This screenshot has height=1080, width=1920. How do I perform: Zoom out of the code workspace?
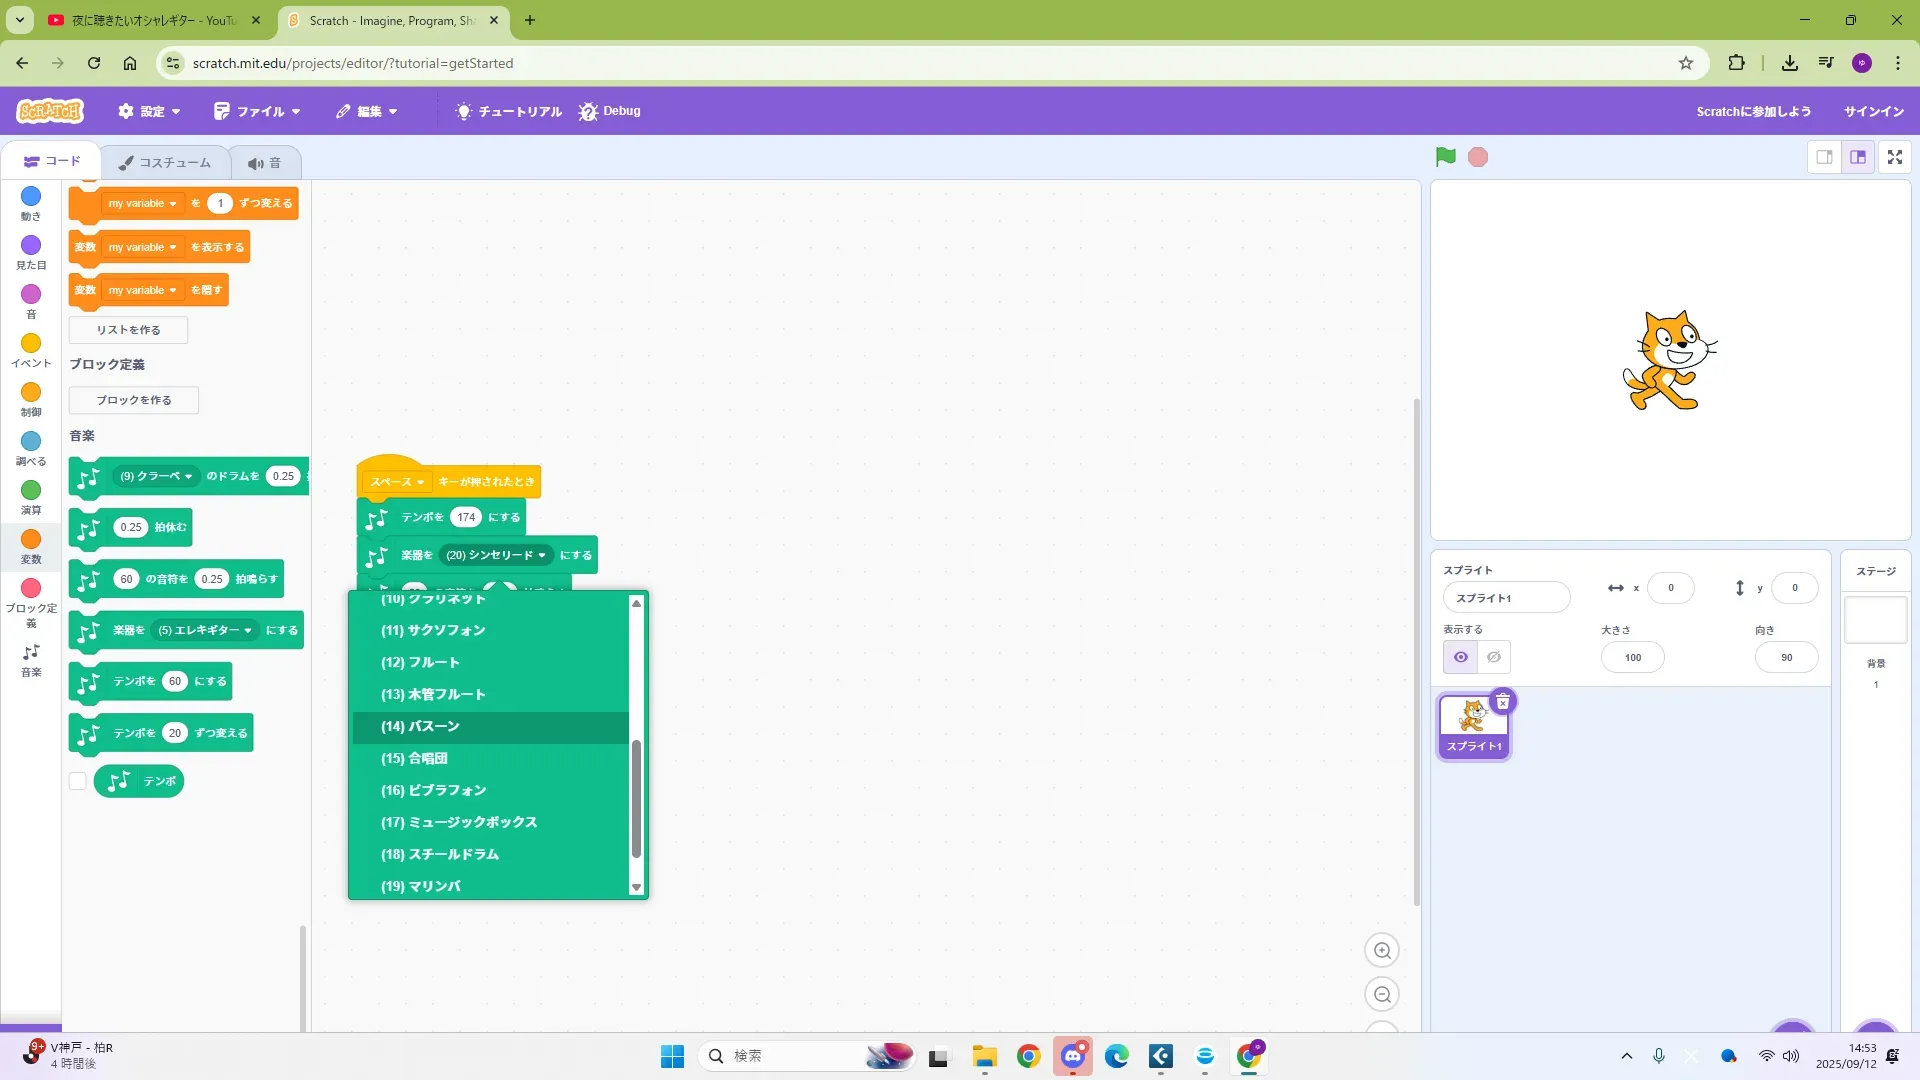[x=1382, y=994]
